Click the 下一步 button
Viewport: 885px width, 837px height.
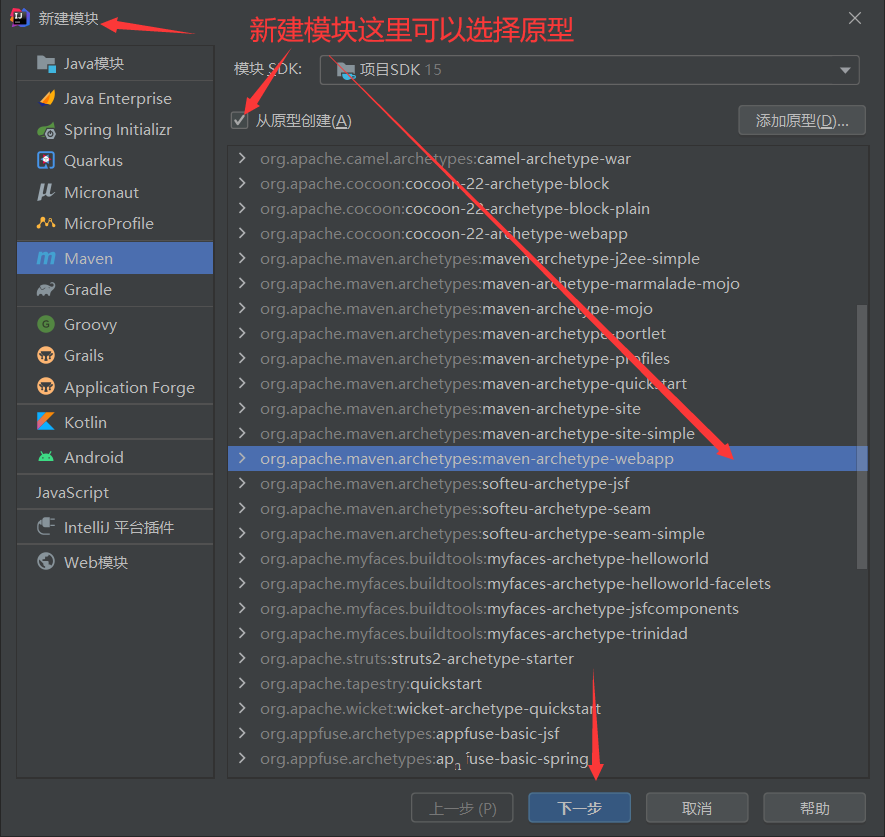point(579,808)
